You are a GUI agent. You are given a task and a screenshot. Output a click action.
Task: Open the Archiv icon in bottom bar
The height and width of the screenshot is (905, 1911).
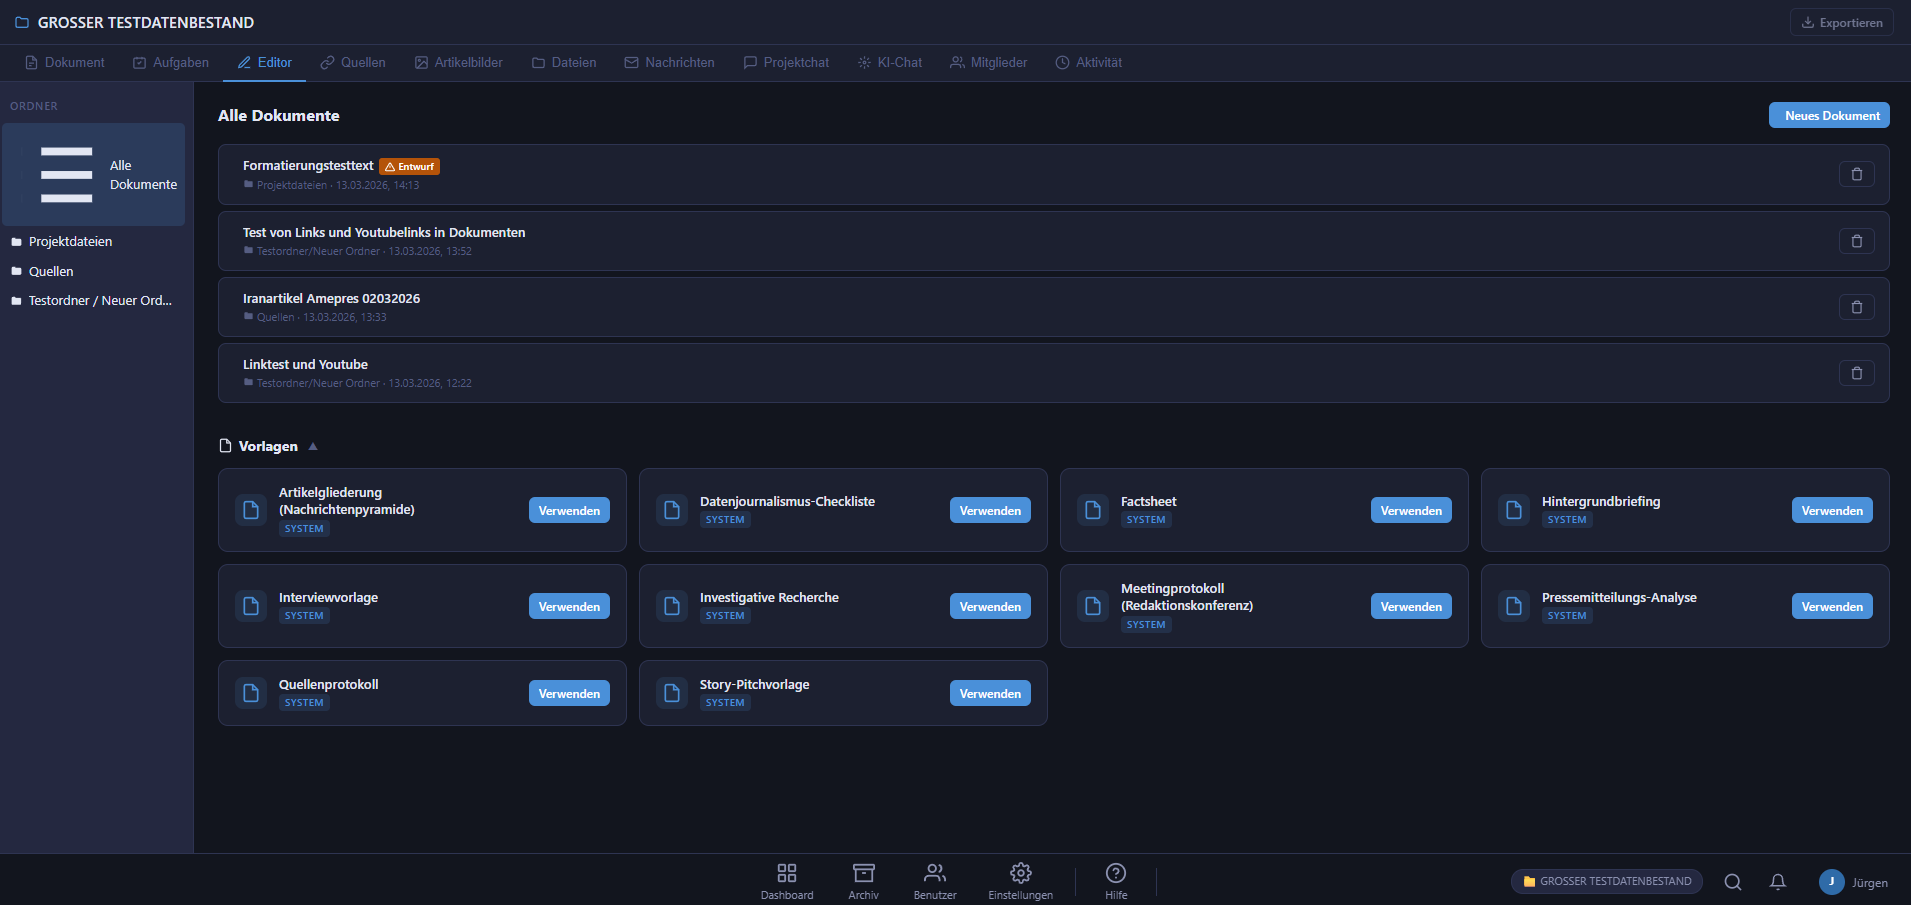pyautogui.click(x=863, y=881)
